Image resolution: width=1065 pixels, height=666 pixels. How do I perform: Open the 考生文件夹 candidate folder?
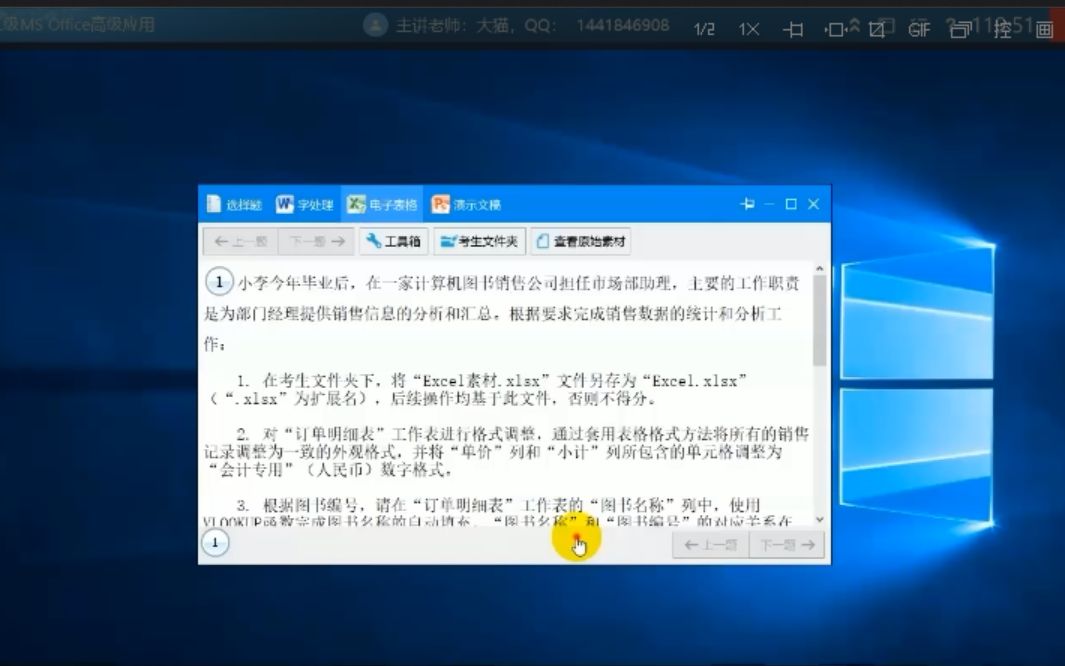click(479, 240)
